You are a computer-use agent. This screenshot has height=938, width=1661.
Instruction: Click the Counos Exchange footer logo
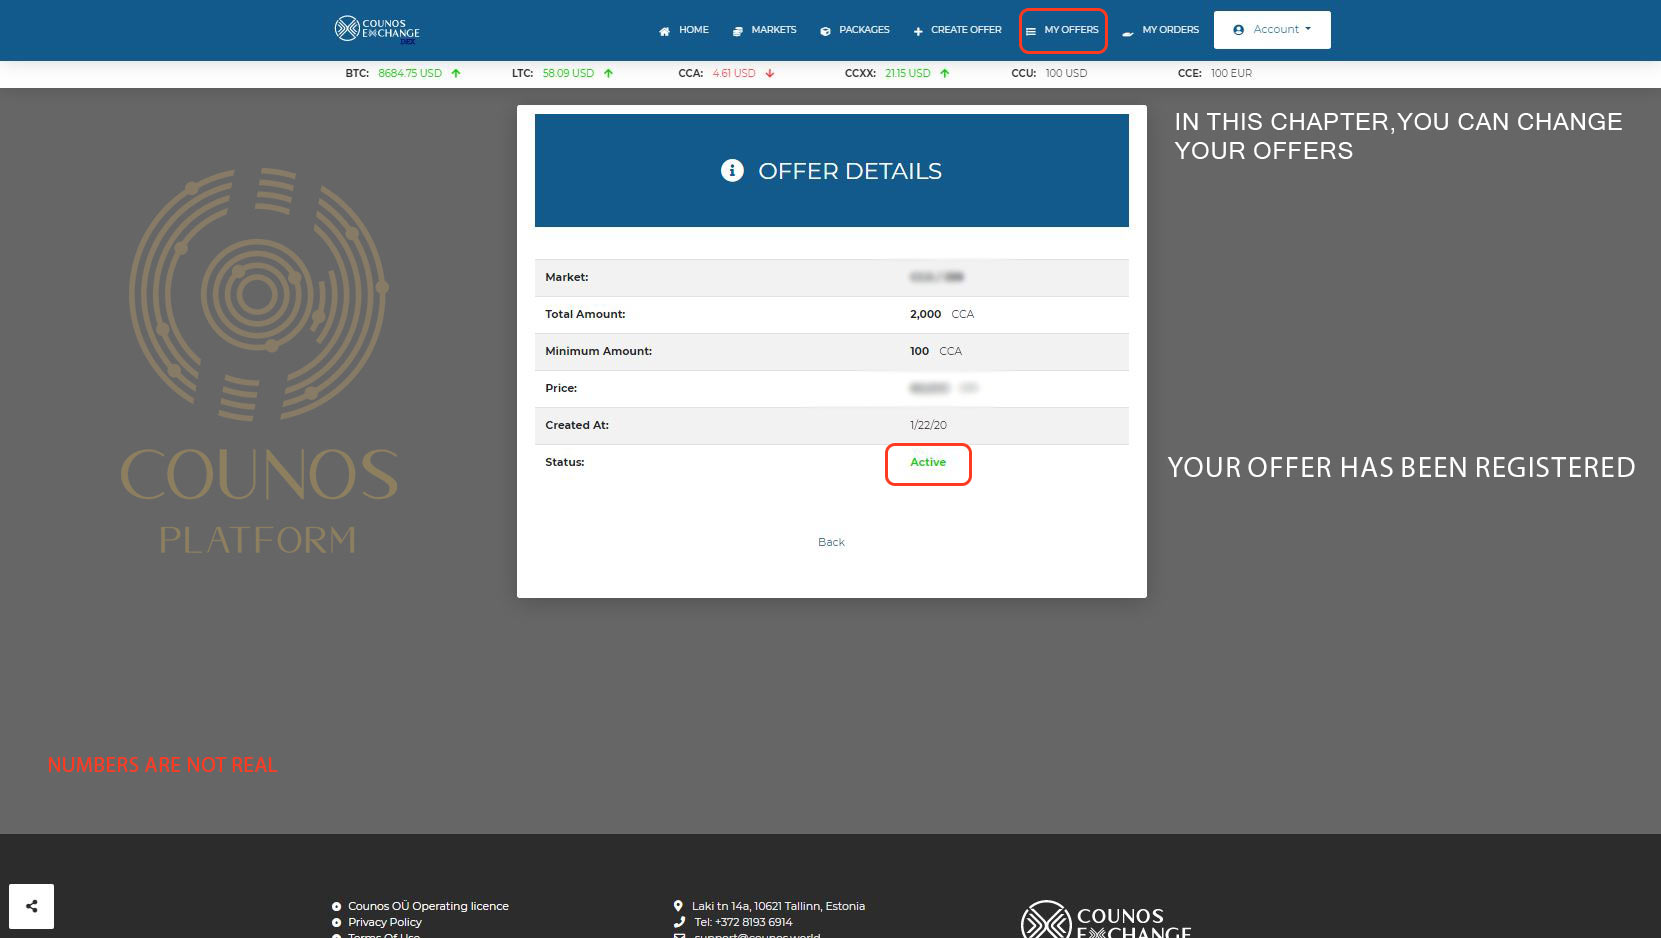point(1106,920)
